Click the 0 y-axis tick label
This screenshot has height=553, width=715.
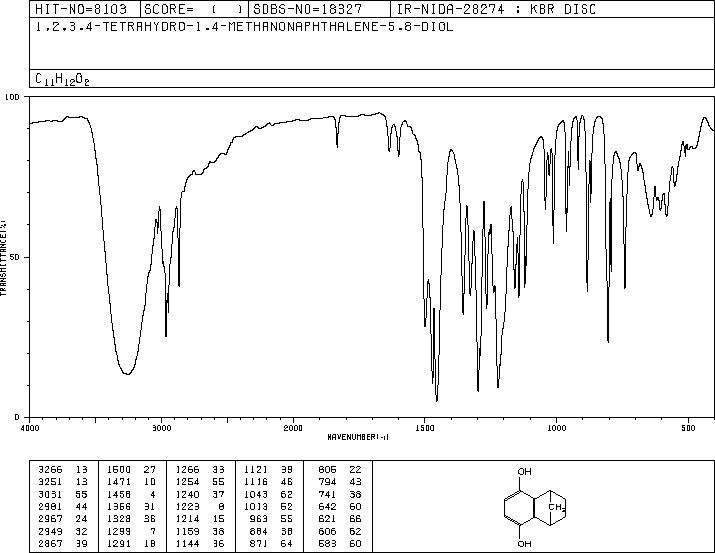click(x=17, y=417)
